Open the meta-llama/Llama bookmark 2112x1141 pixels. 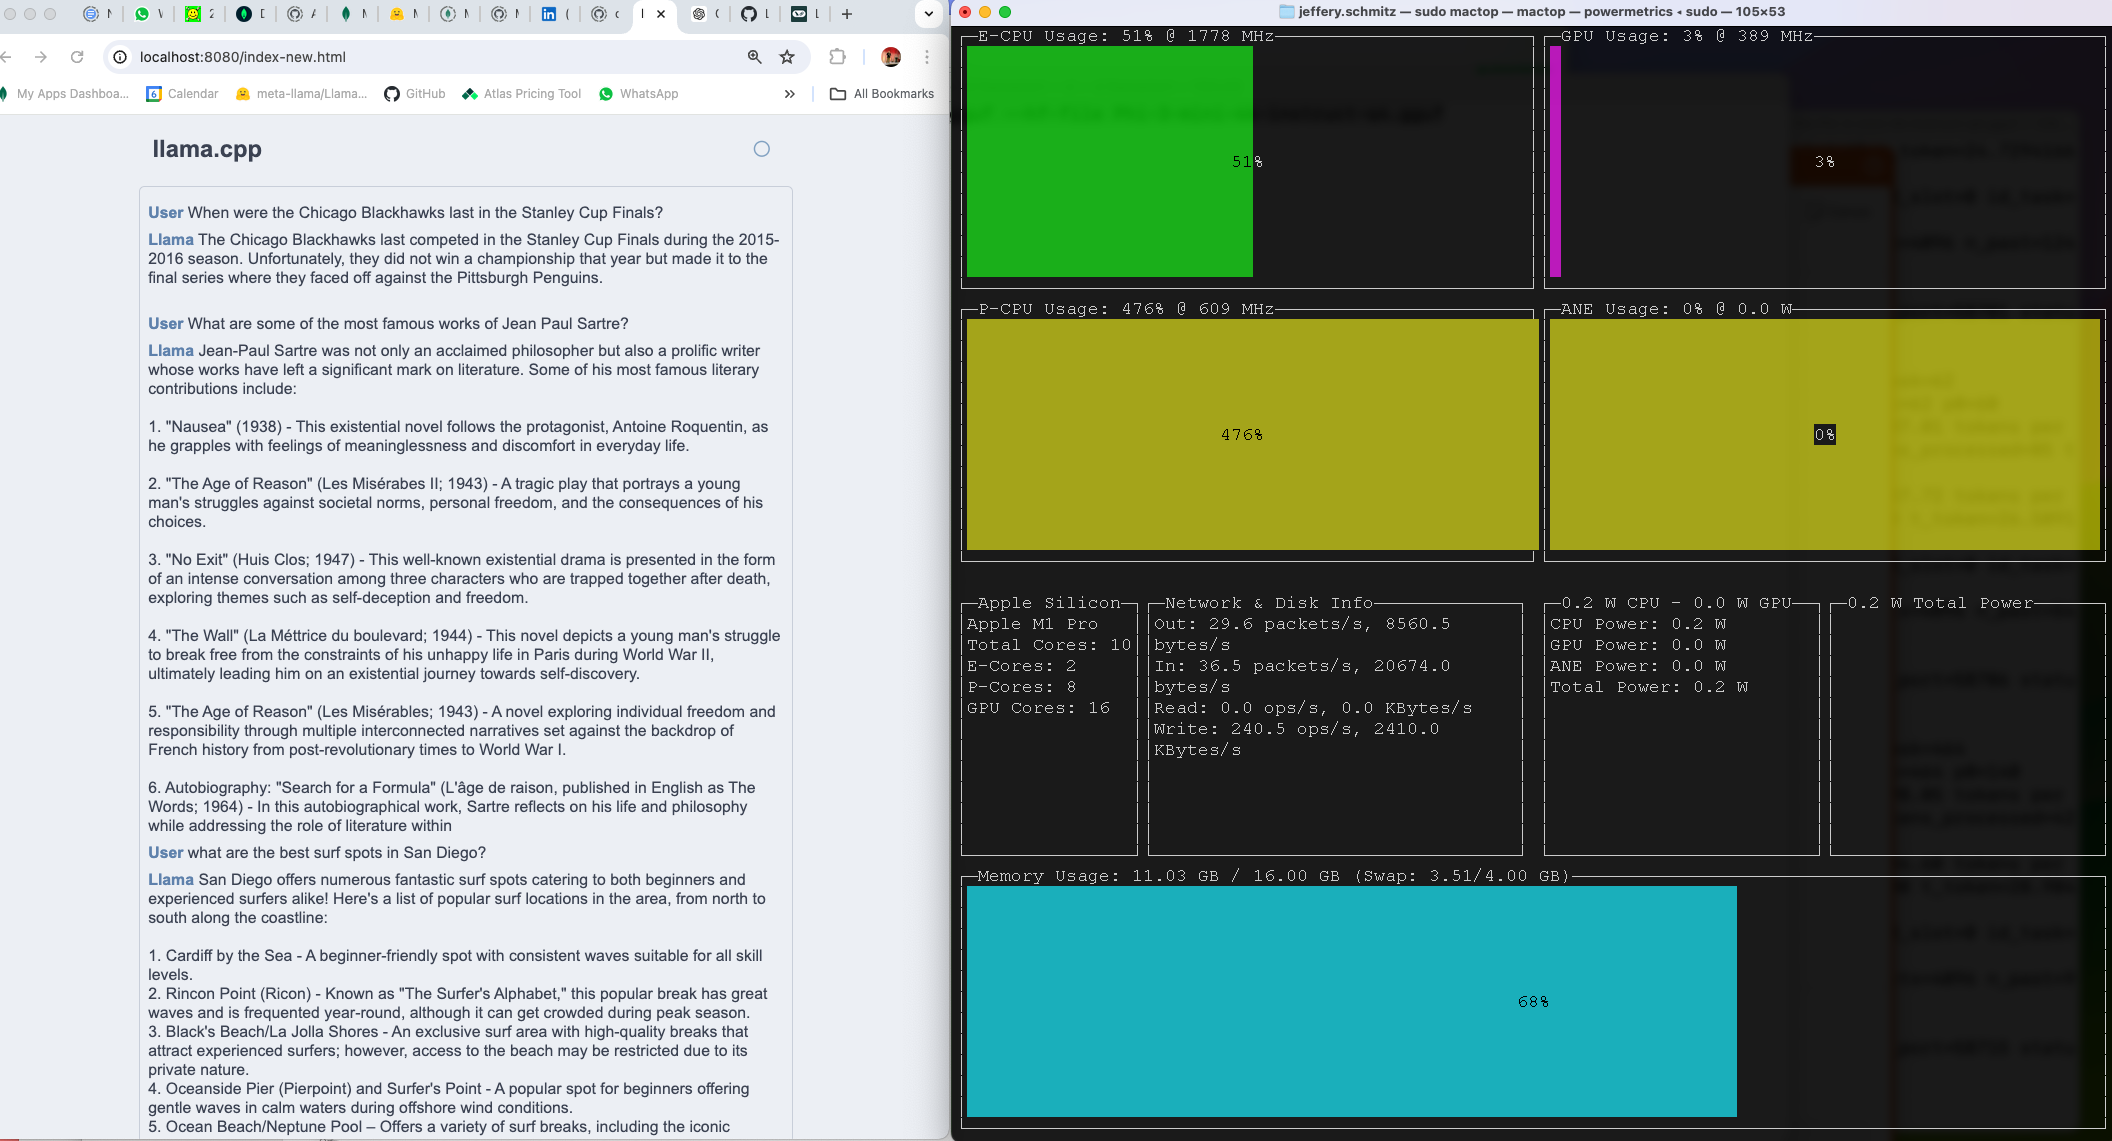(x=301, y=94)
